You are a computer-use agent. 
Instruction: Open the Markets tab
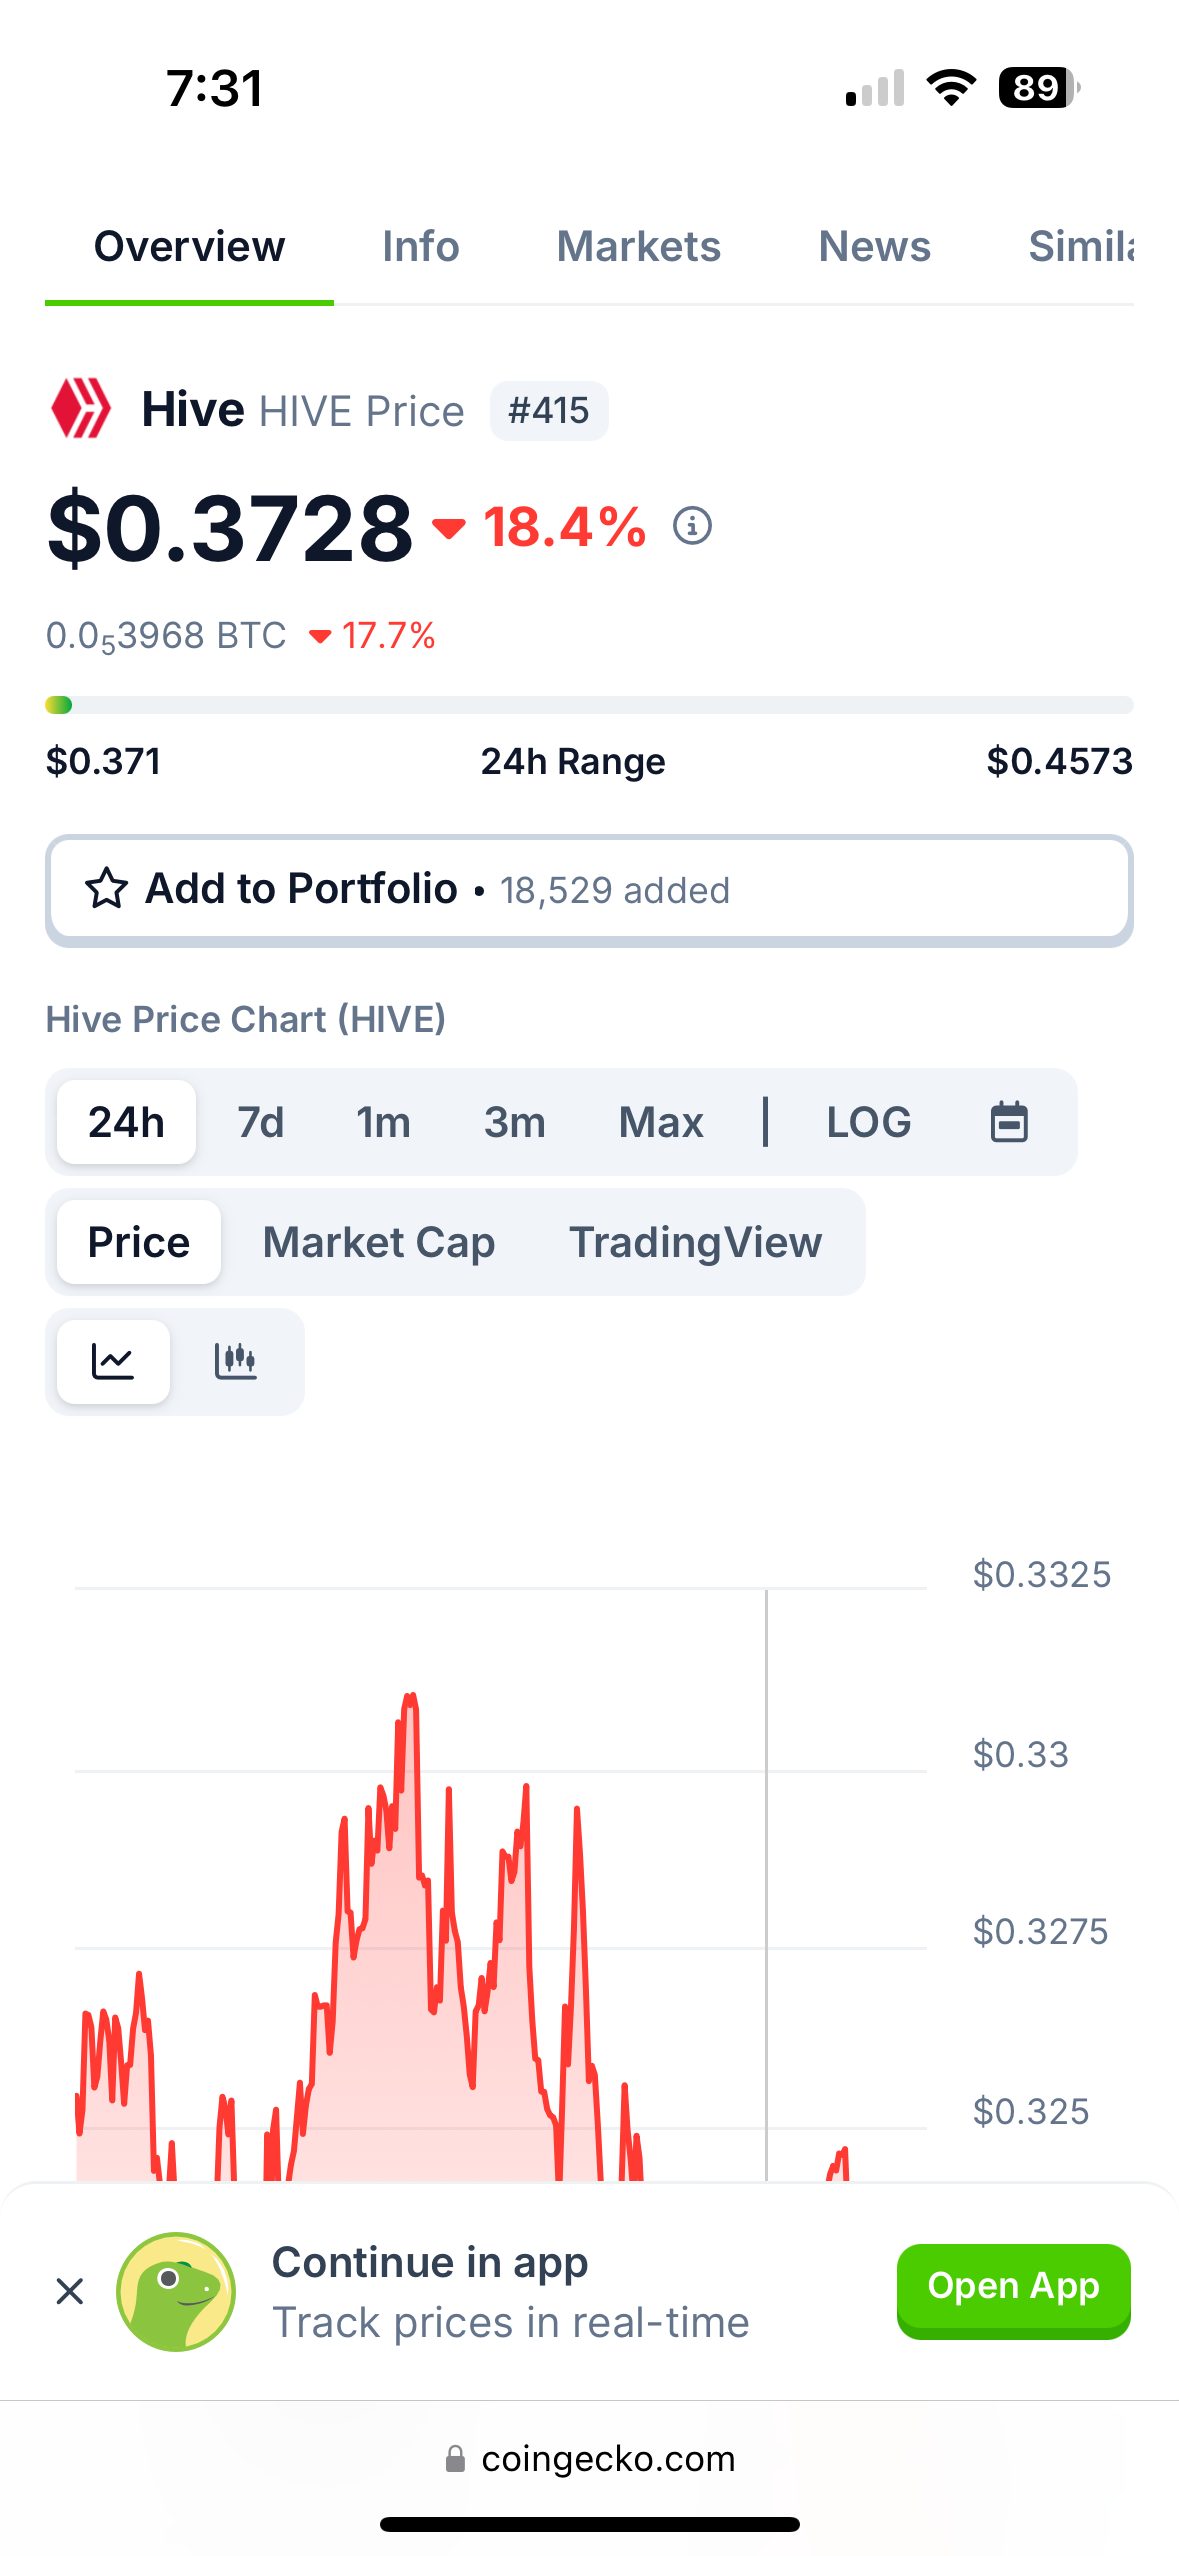click(638, 246)
